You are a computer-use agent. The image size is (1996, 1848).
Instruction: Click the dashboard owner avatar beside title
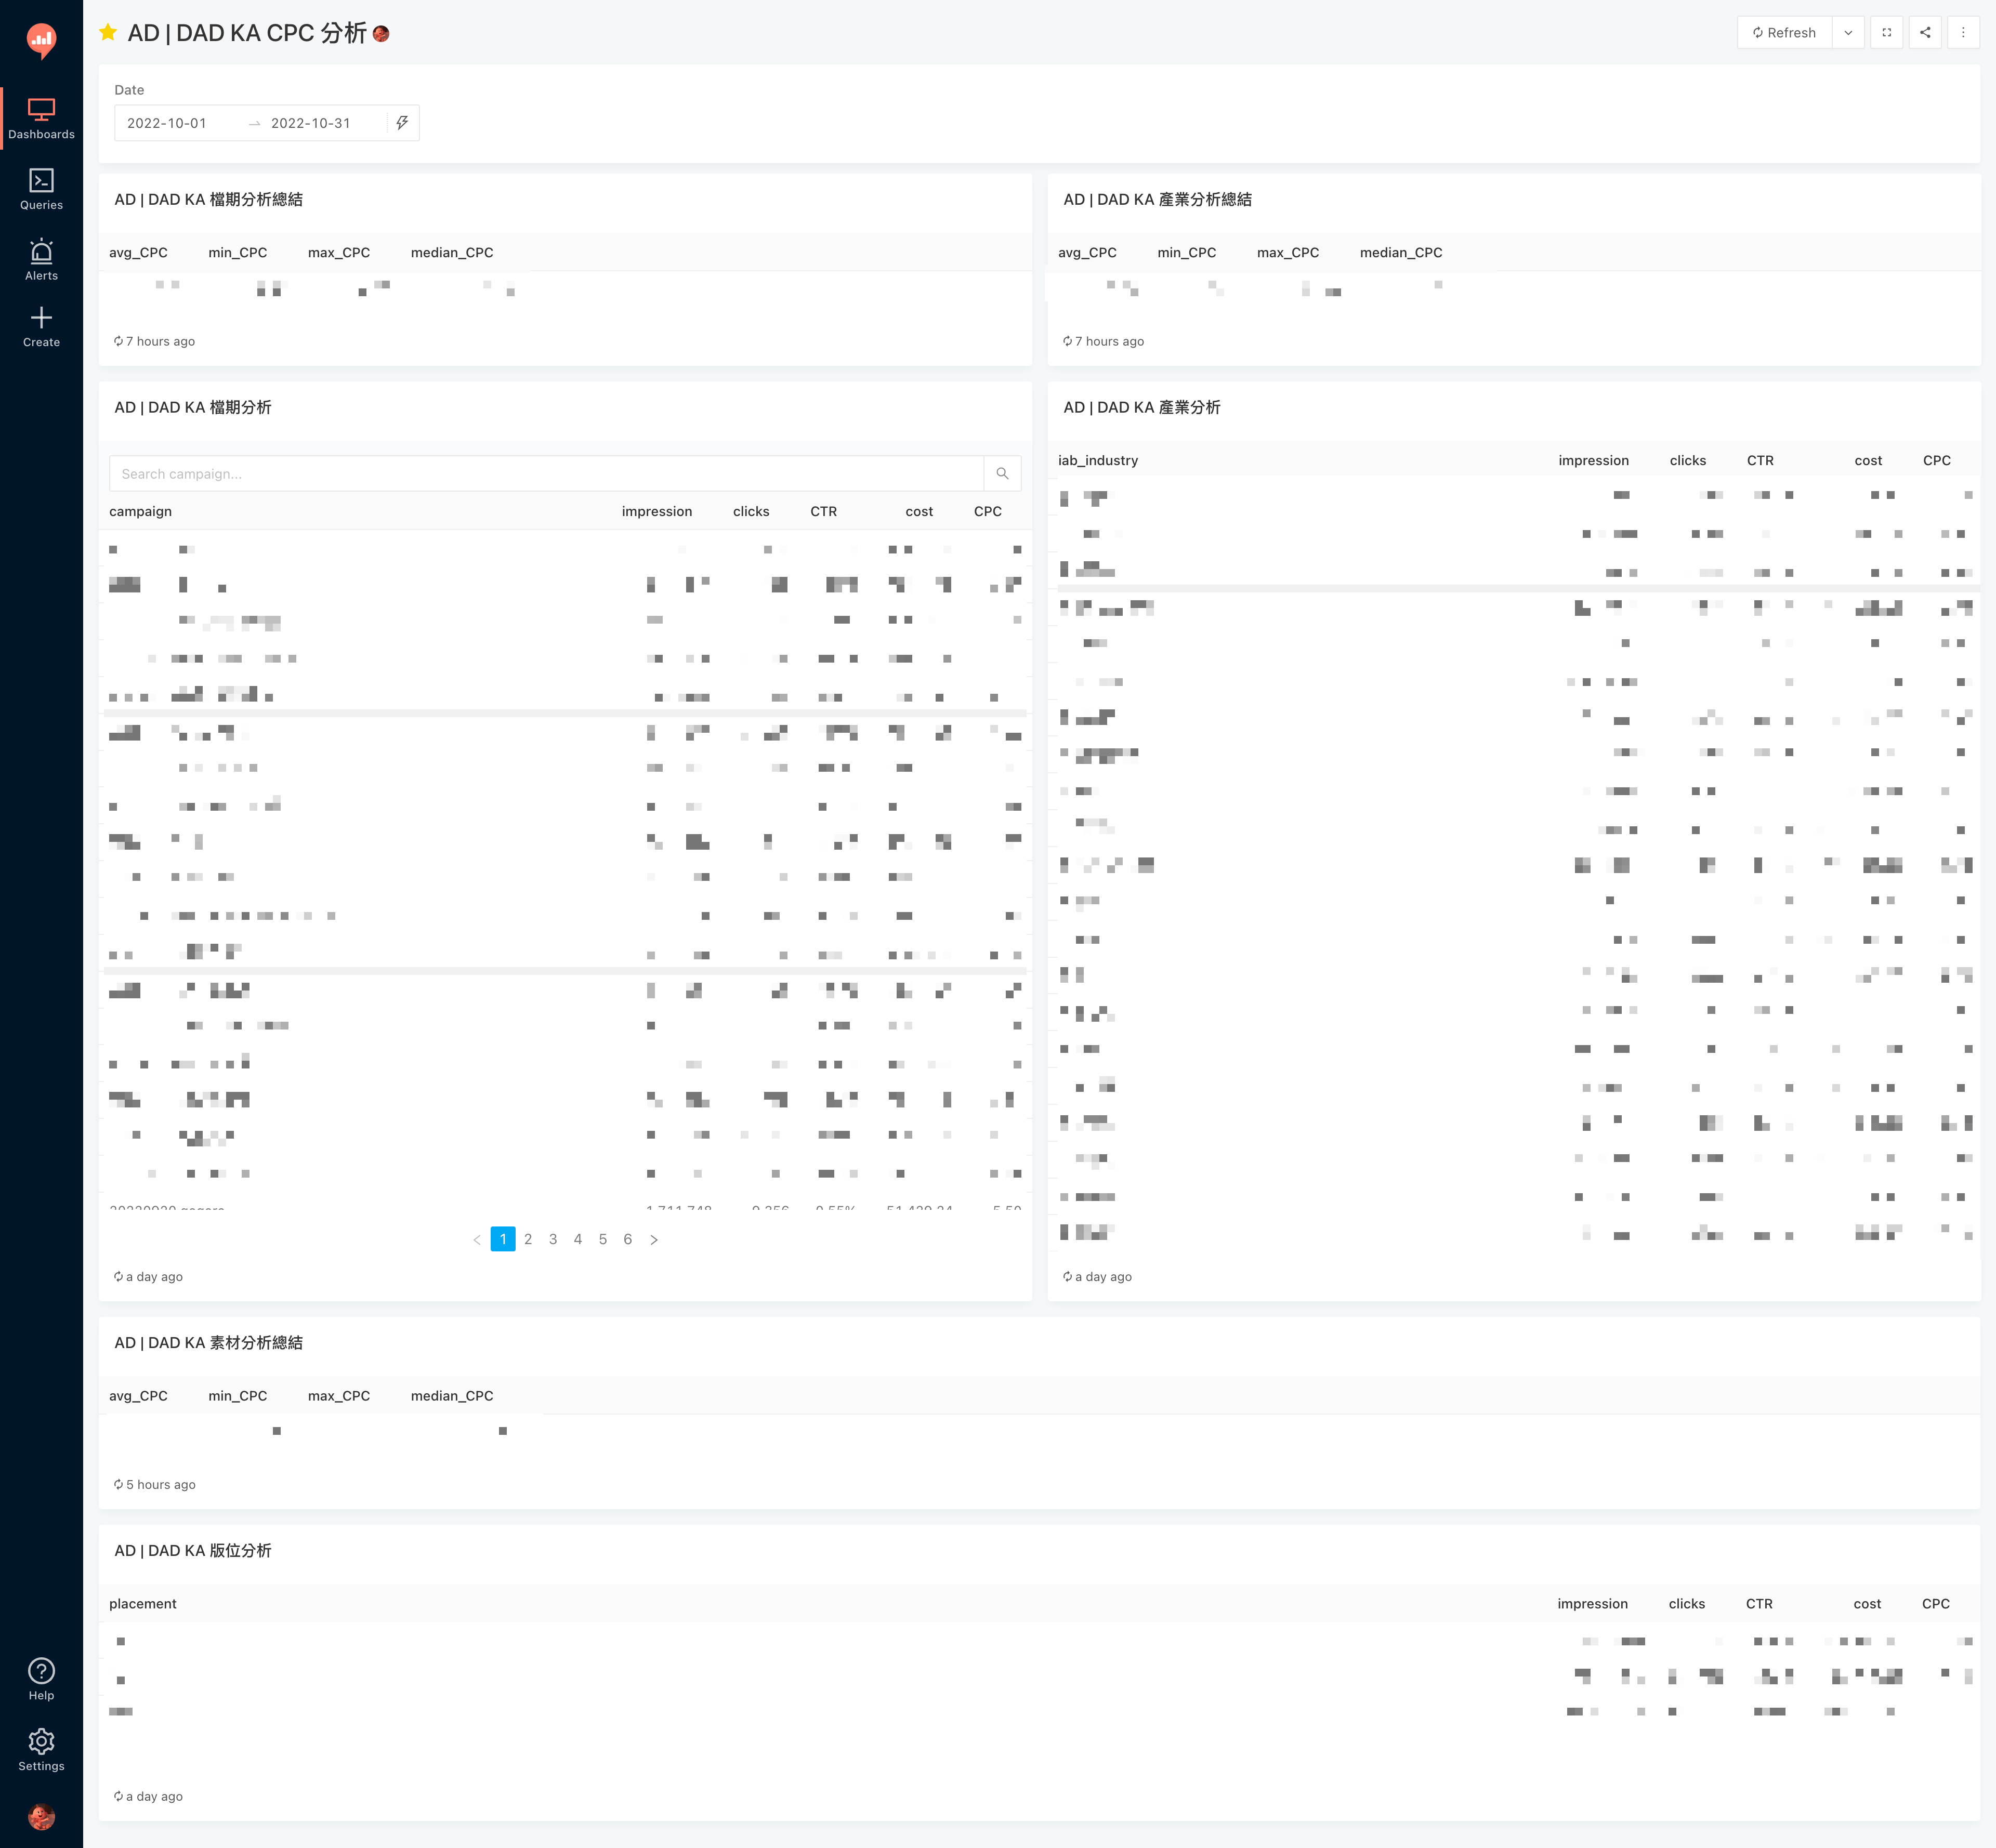(381, 34)
